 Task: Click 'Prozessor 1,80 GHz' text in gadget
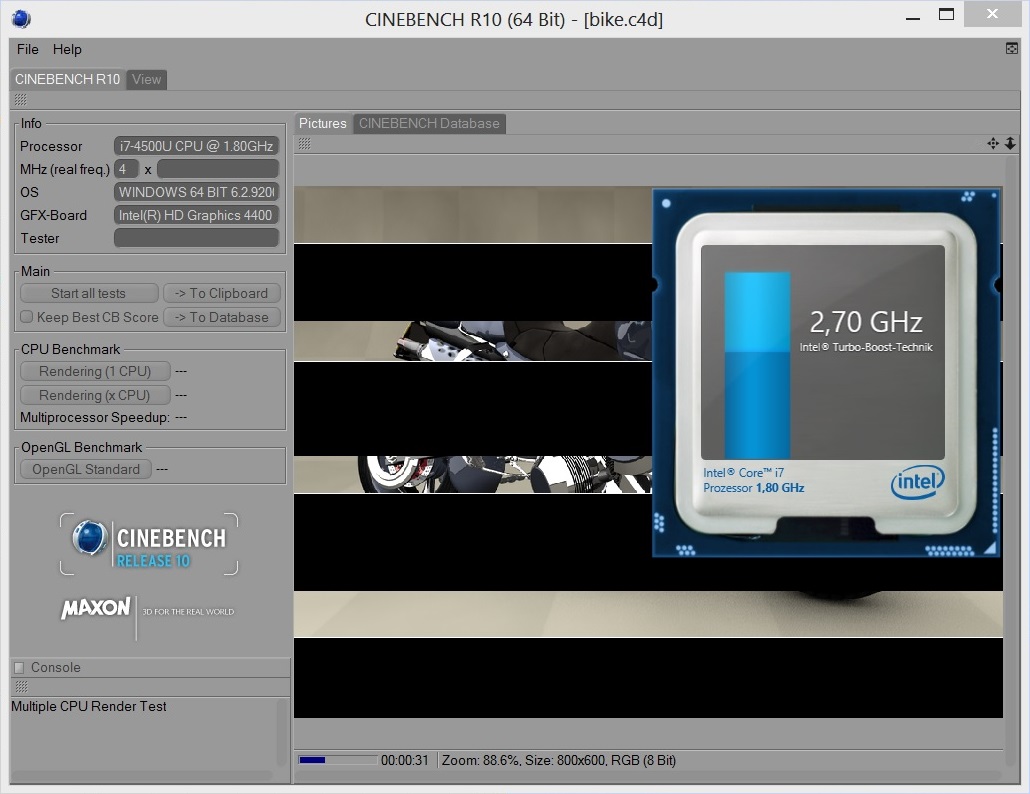pos(753,487)
